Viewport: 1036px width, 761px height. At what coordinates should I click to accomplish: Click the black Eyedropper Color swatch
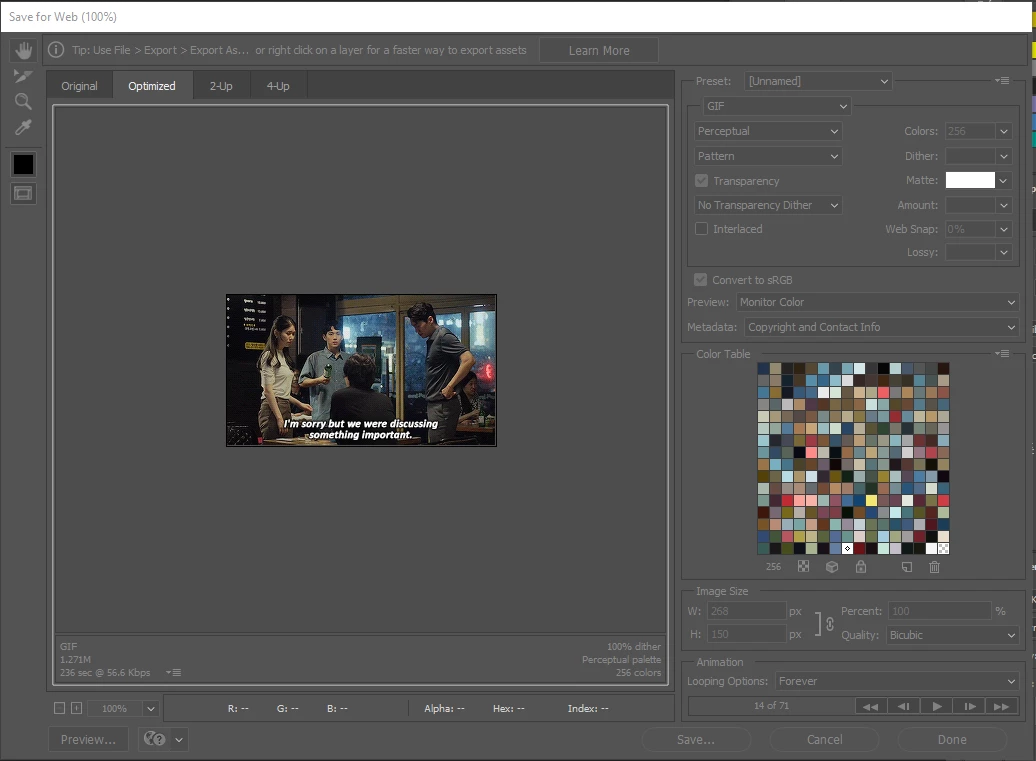[23, 164]
